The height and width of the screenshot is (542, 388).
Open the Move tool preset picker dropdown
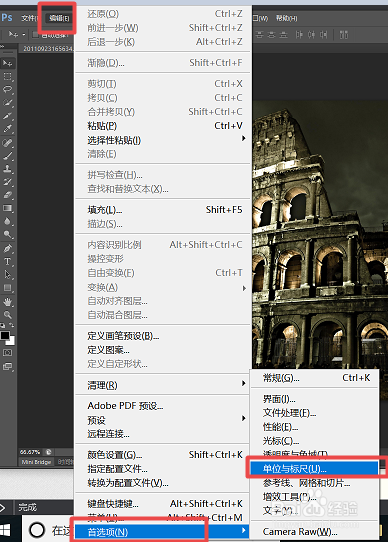[24, 34]
